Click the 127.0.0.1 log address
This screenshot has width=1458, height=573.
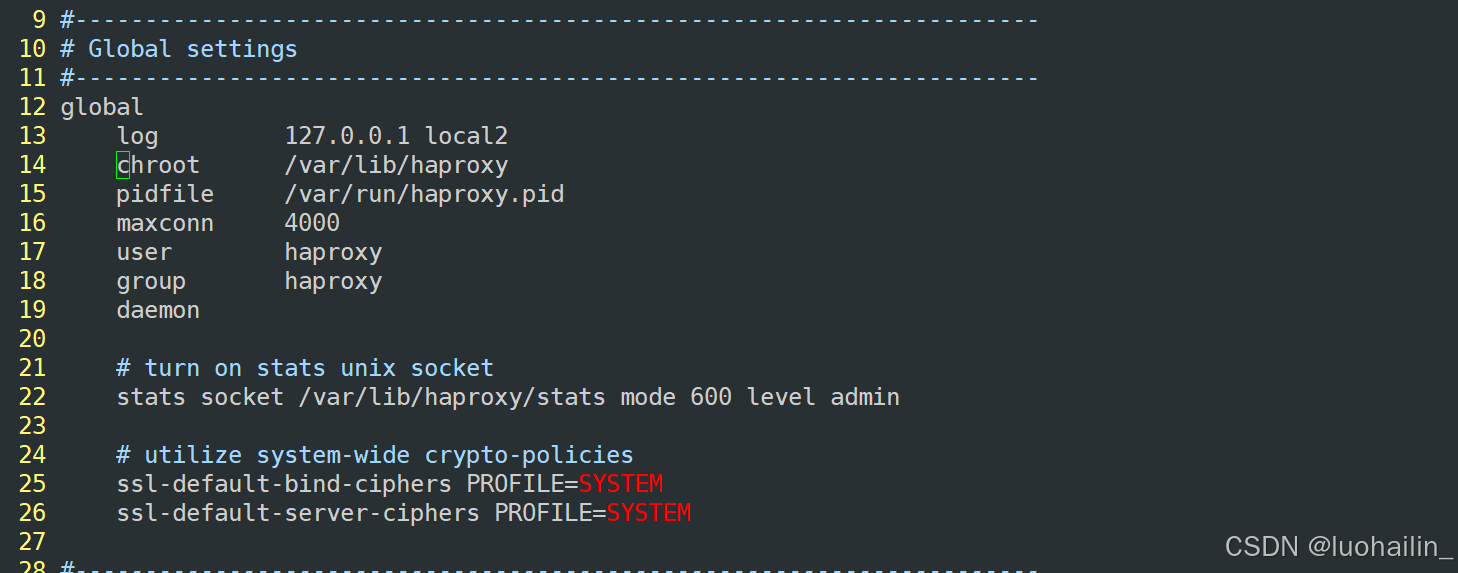(347, 136)
